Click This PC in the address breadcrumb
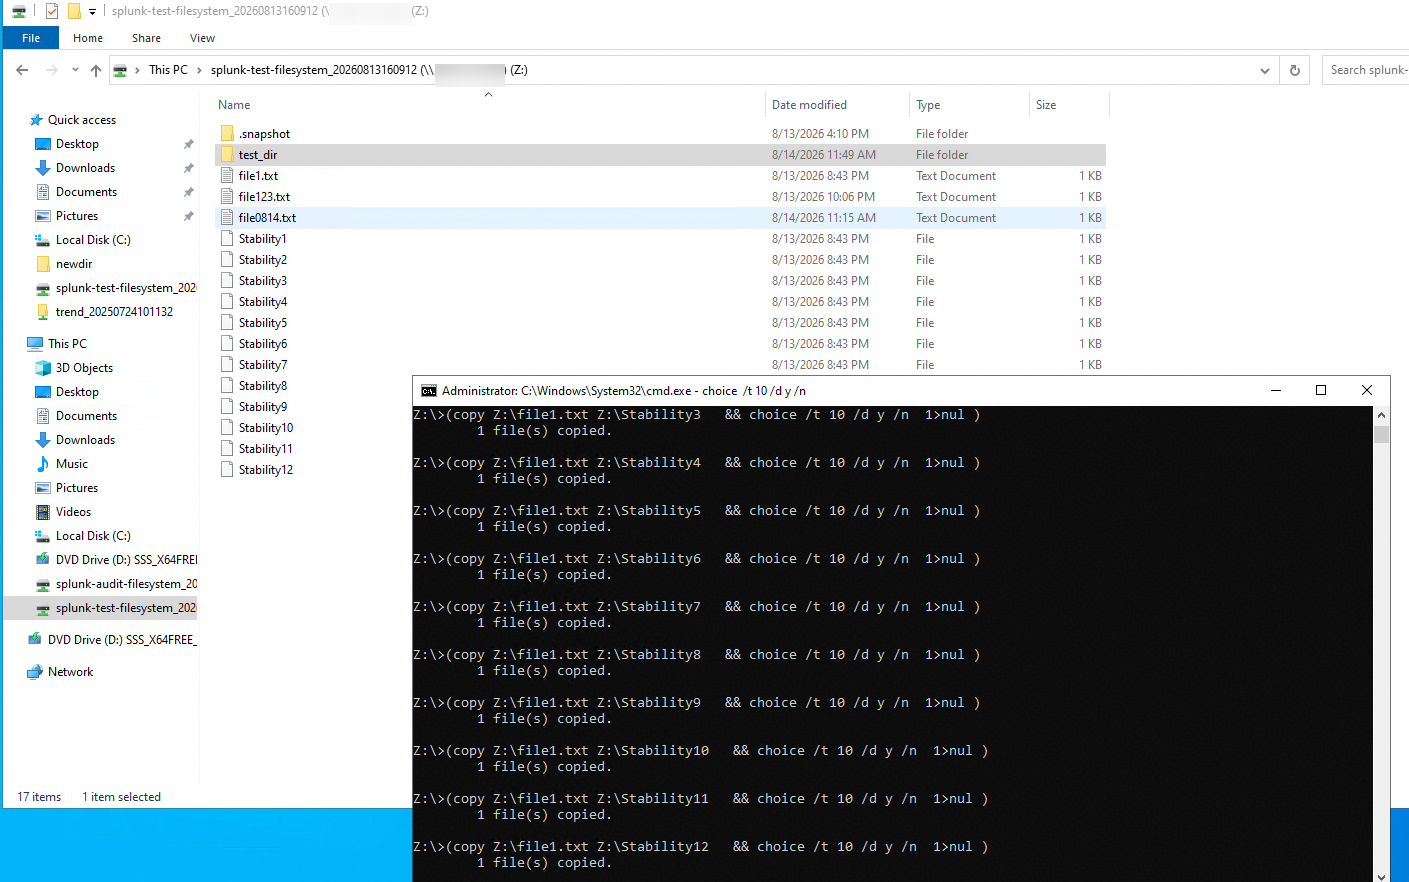Image resolution: width=1409 pixels, height=882 pixels. [x=168, y=70]
